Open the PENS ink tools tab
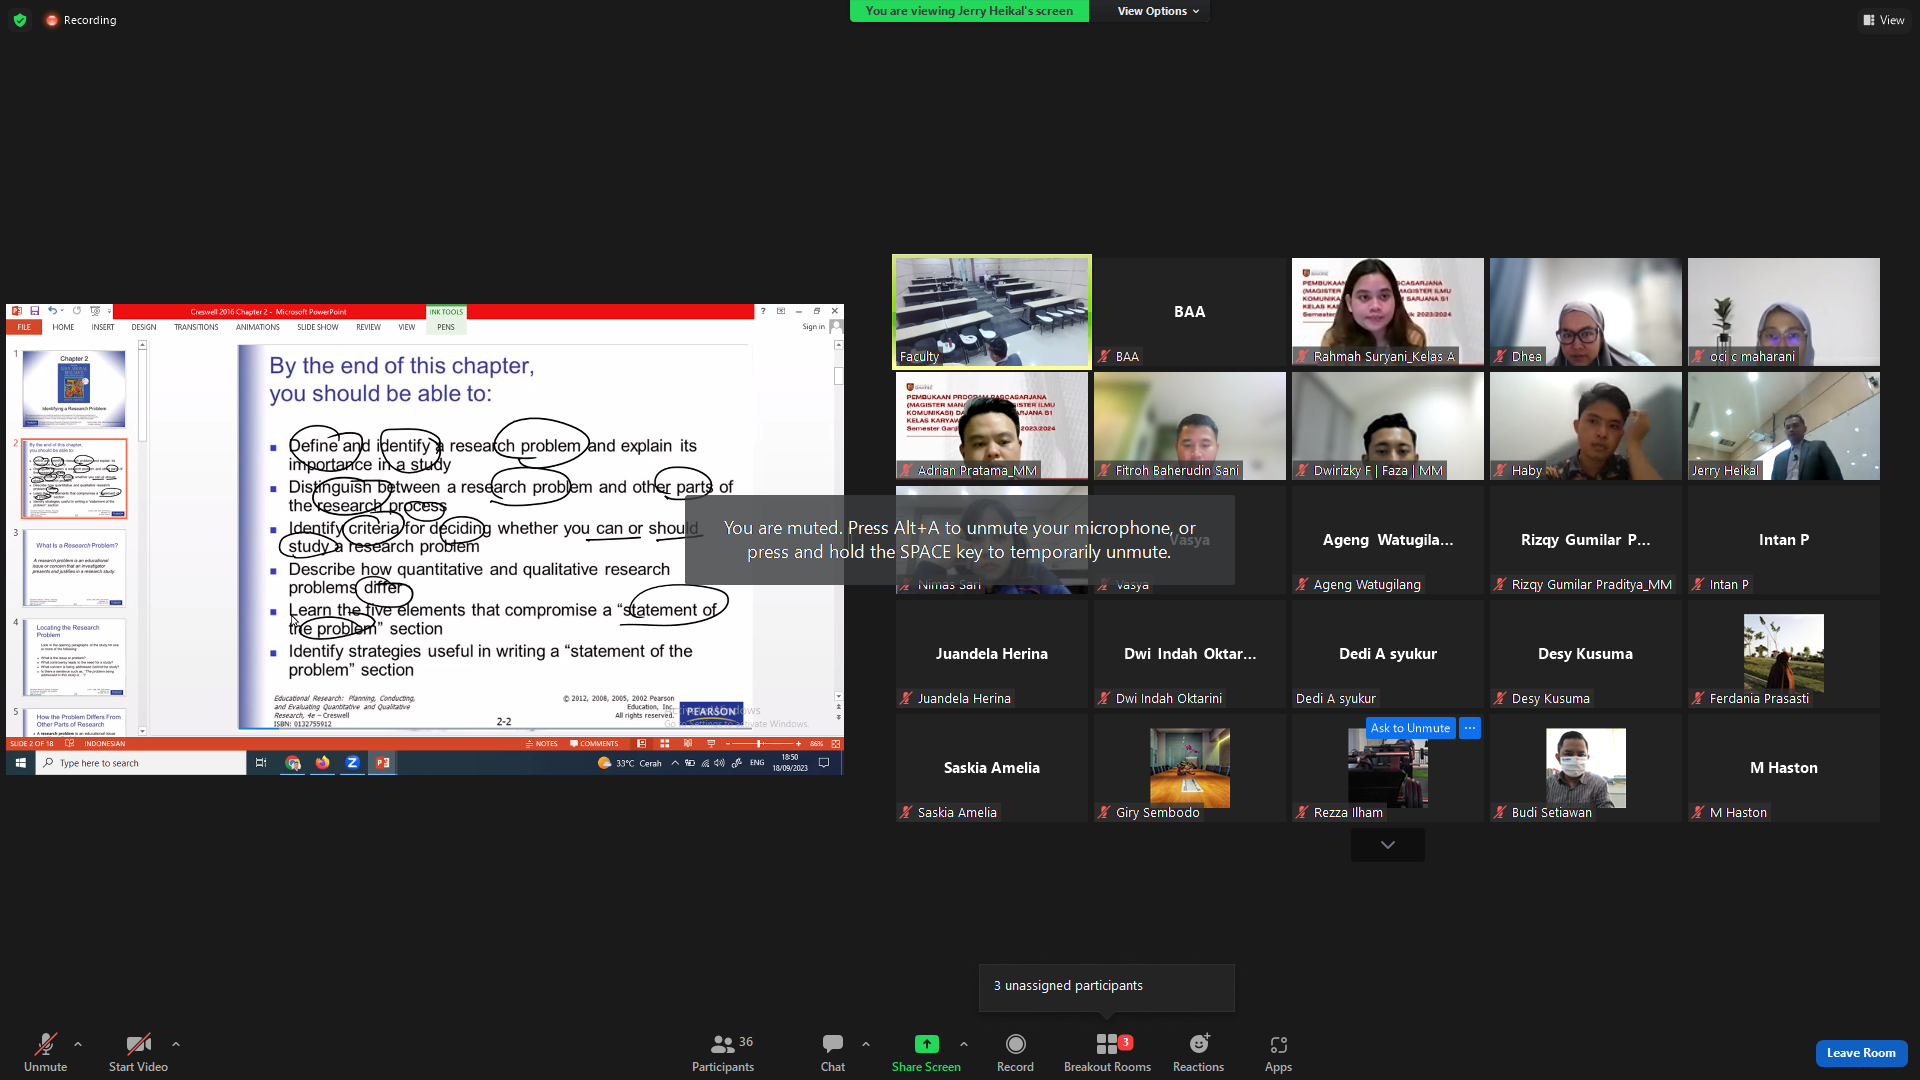 point(446,327)
